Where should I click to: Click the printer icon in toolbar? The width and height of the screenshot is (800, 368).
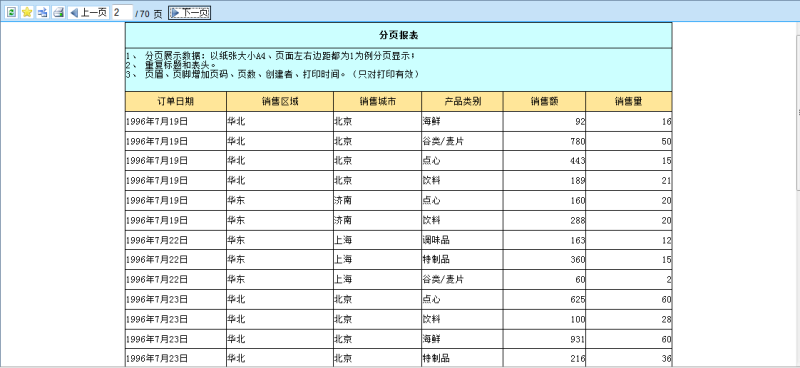point(59,12)
